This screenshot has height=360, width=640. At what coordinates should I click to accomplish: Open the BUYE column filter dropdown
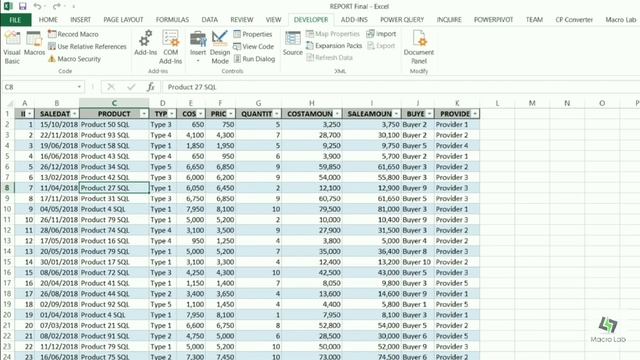tap(429, 114)
